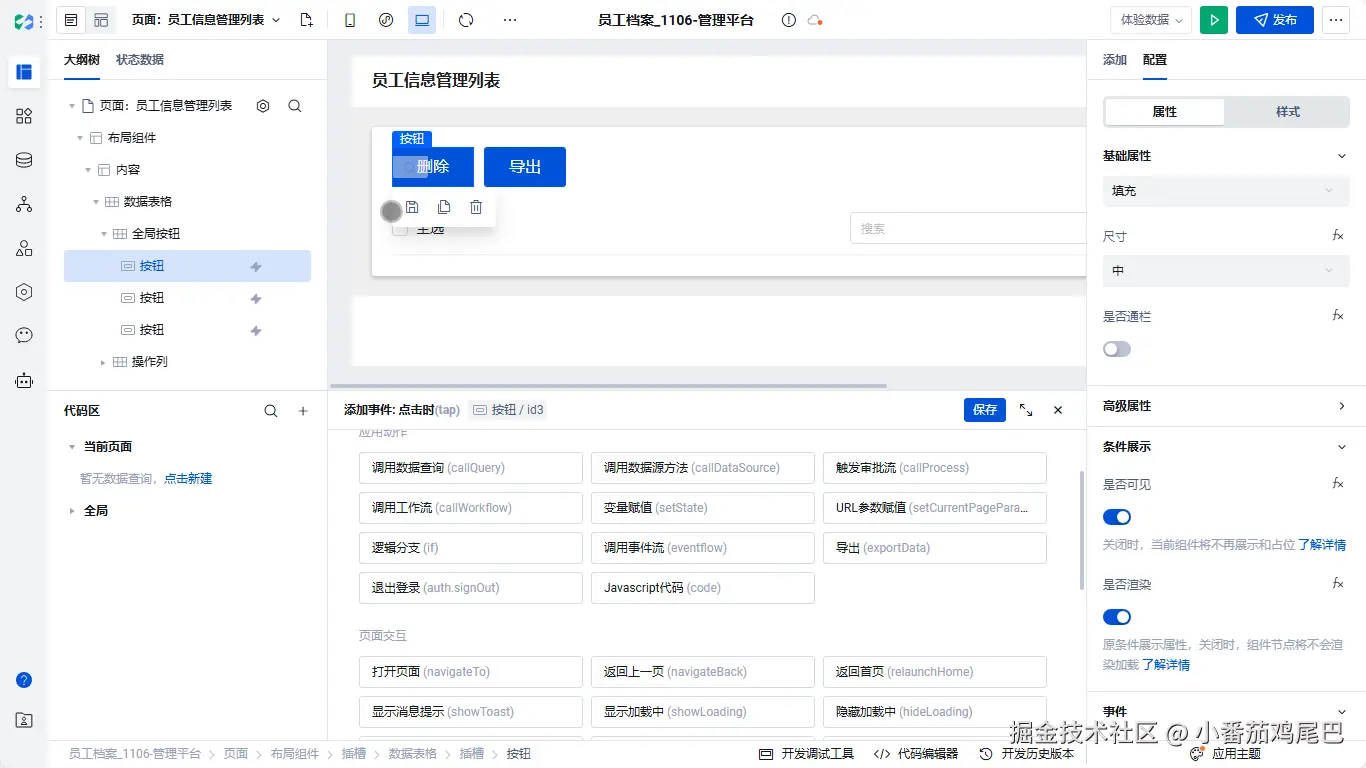Open the data source database icon in sidebar
Image resolution: width=1366 pixels, height=768 pixels.
(x=24, y=160)
